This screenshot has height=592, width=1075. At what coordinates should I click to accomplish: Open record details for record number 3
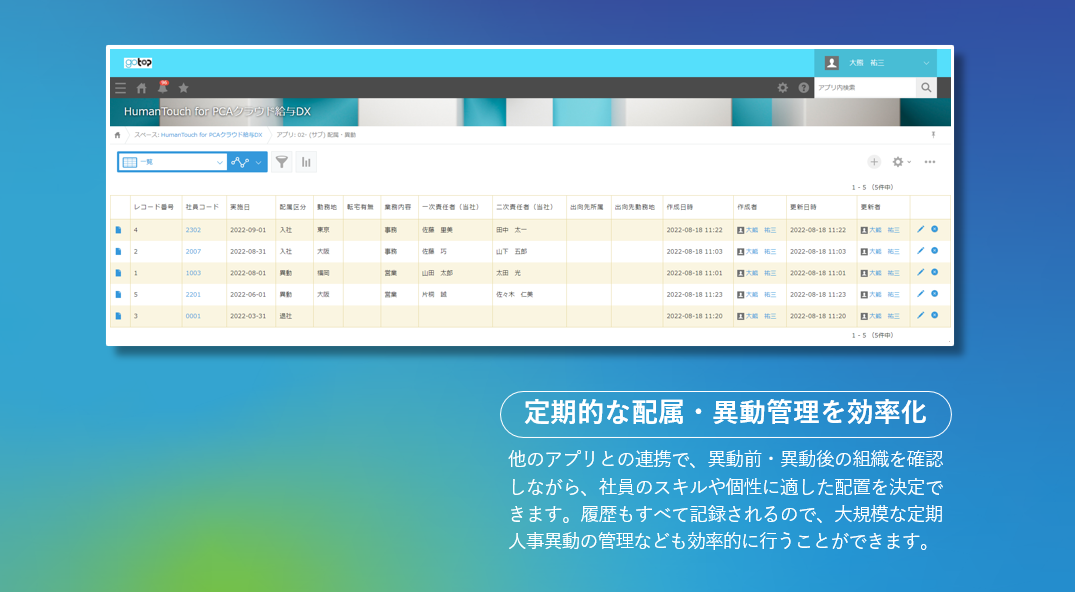(118, 316)
